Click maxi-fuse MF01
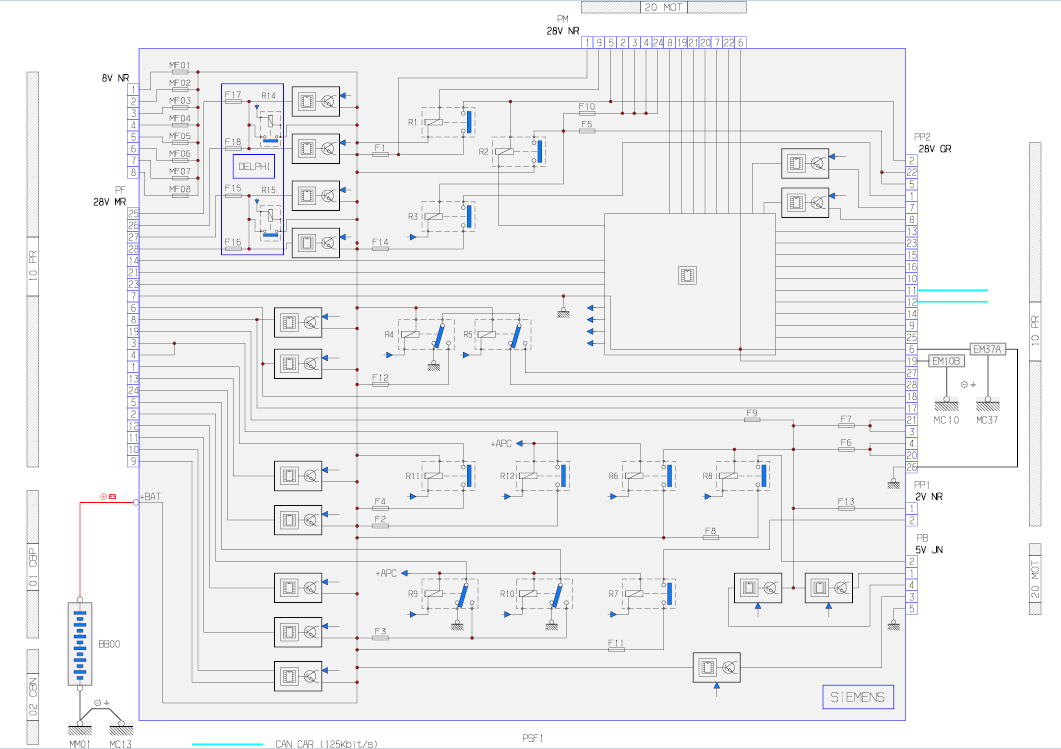Image resolution: width=1061 pixels, height=749 pixels. (x=180, y=72)
